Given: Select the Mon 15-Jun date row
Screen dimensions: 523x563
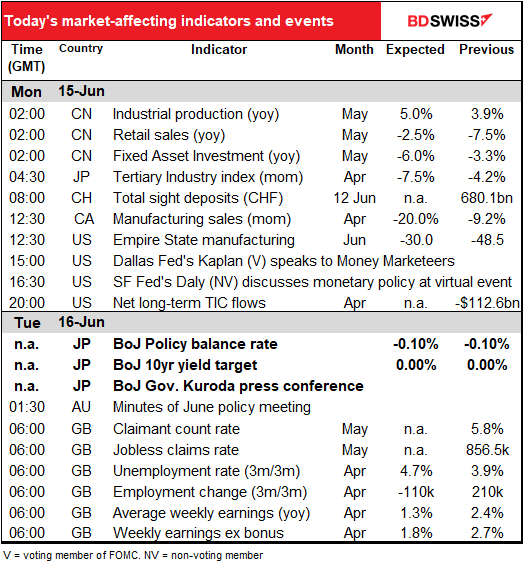Looking at the screenshot, I should point(261,92).
